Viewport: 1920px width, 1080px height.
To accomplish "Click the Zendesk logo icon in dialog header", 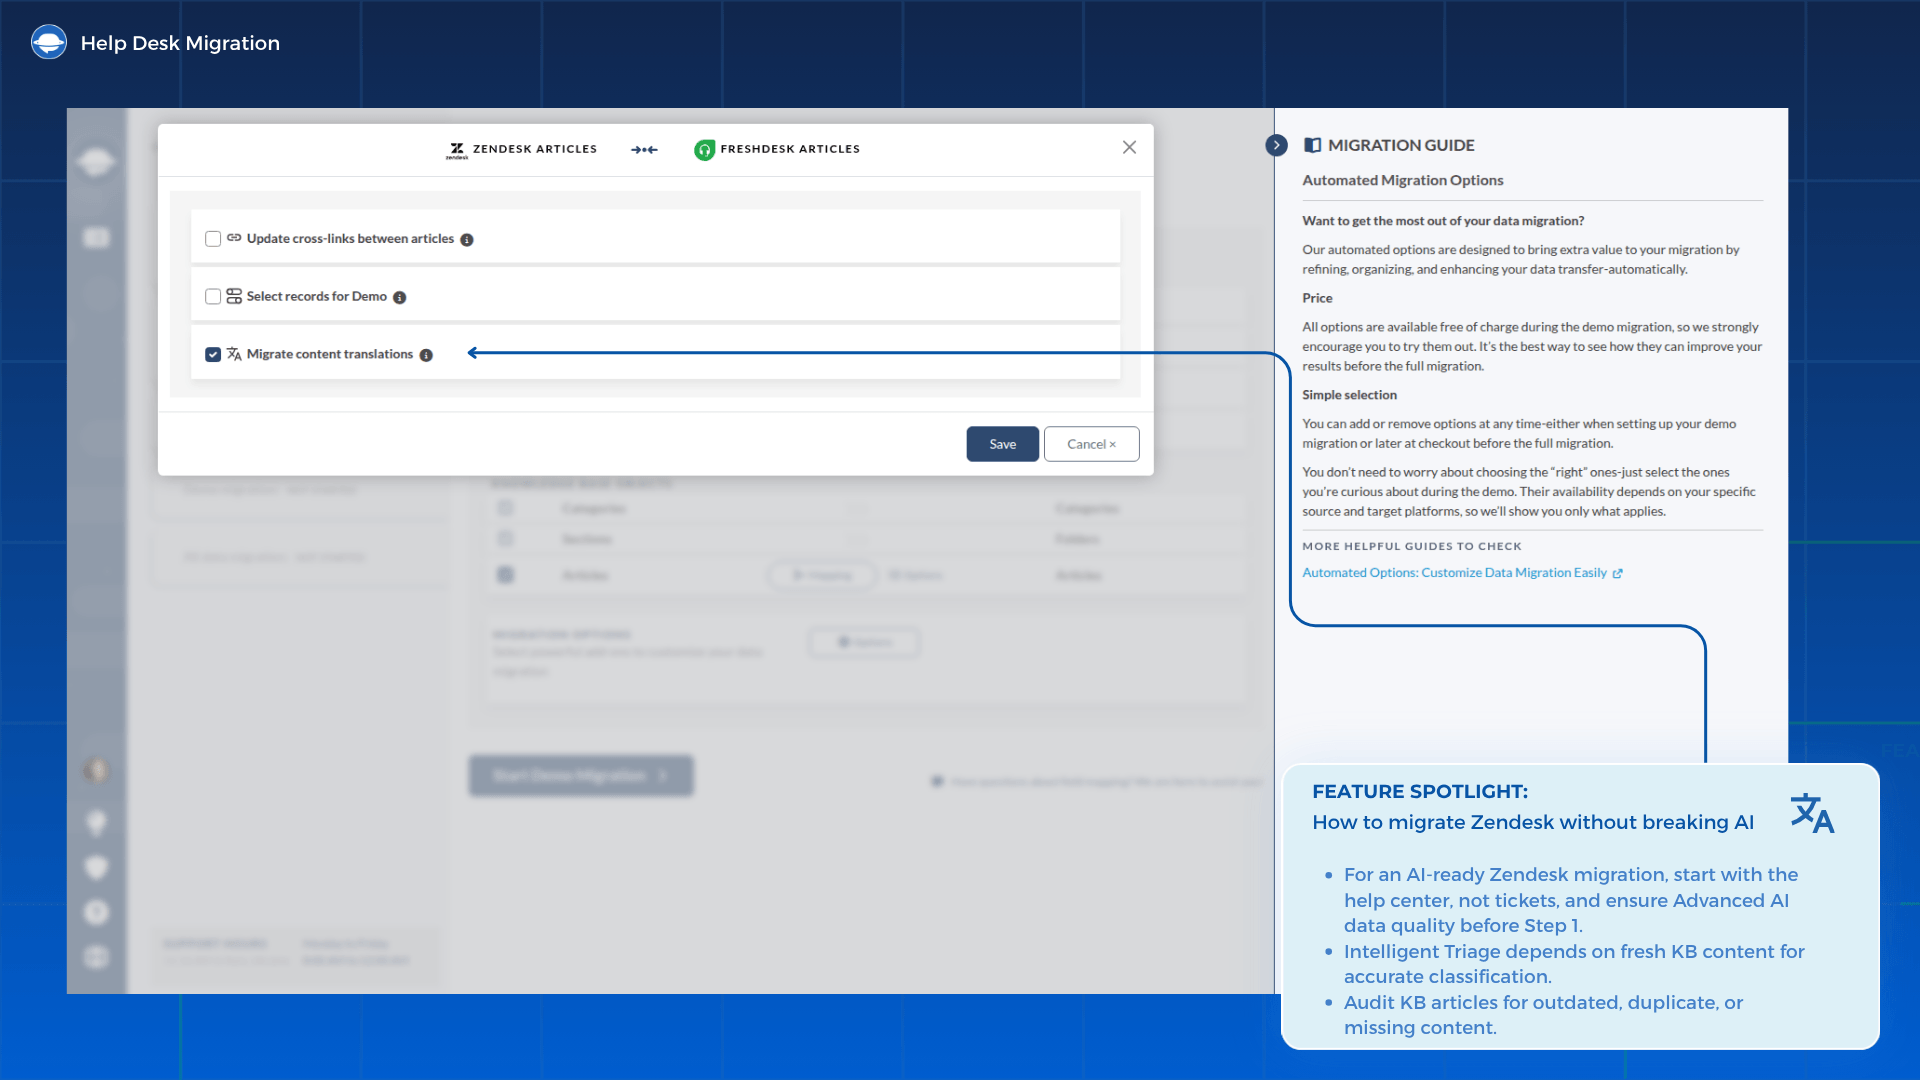I will point(457,149).
